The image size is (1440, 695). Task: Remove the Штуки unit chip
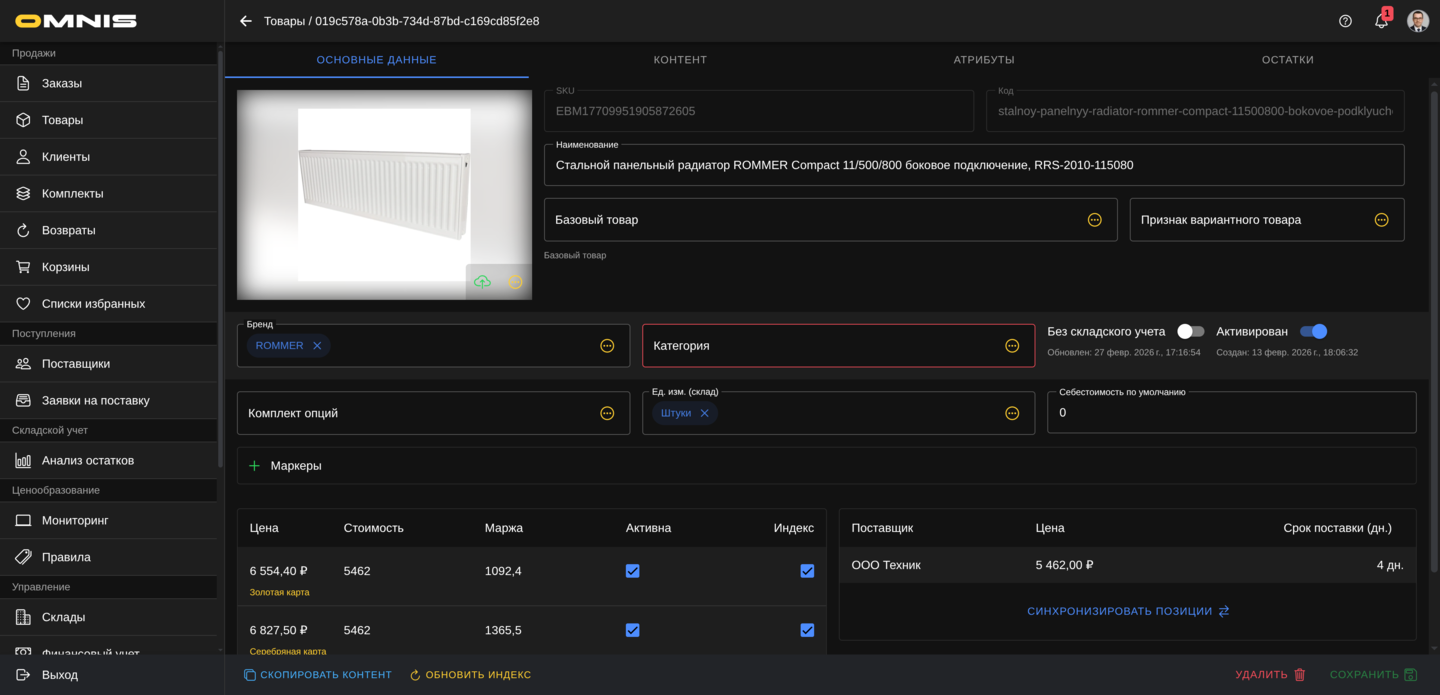pos(704,413)
